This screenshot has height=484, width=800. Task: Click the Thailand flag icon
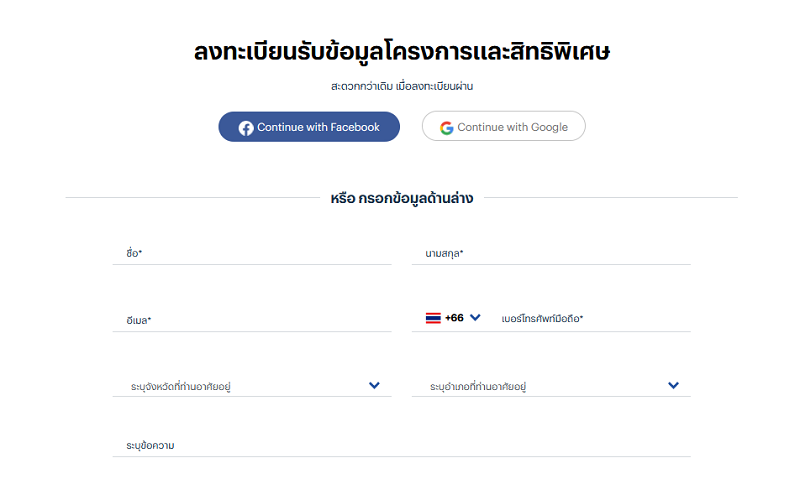(x=433, y=318)
